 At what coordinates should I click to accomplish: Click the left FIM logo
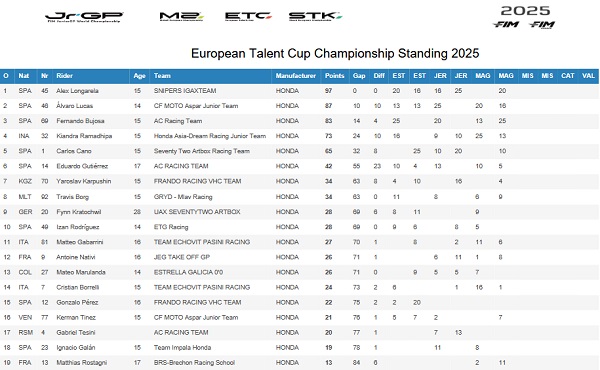pyautogui.click(x=506, y=24)
